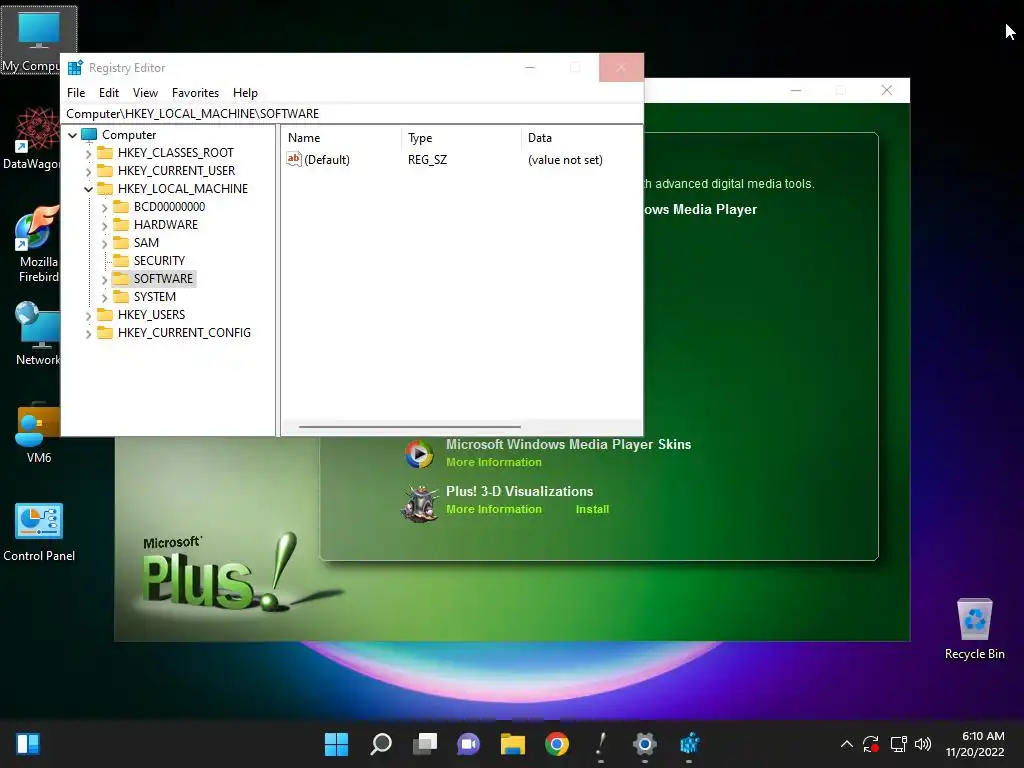
Task: Click the Windows Media Player Skins icon
Action: tap(419, 453)
